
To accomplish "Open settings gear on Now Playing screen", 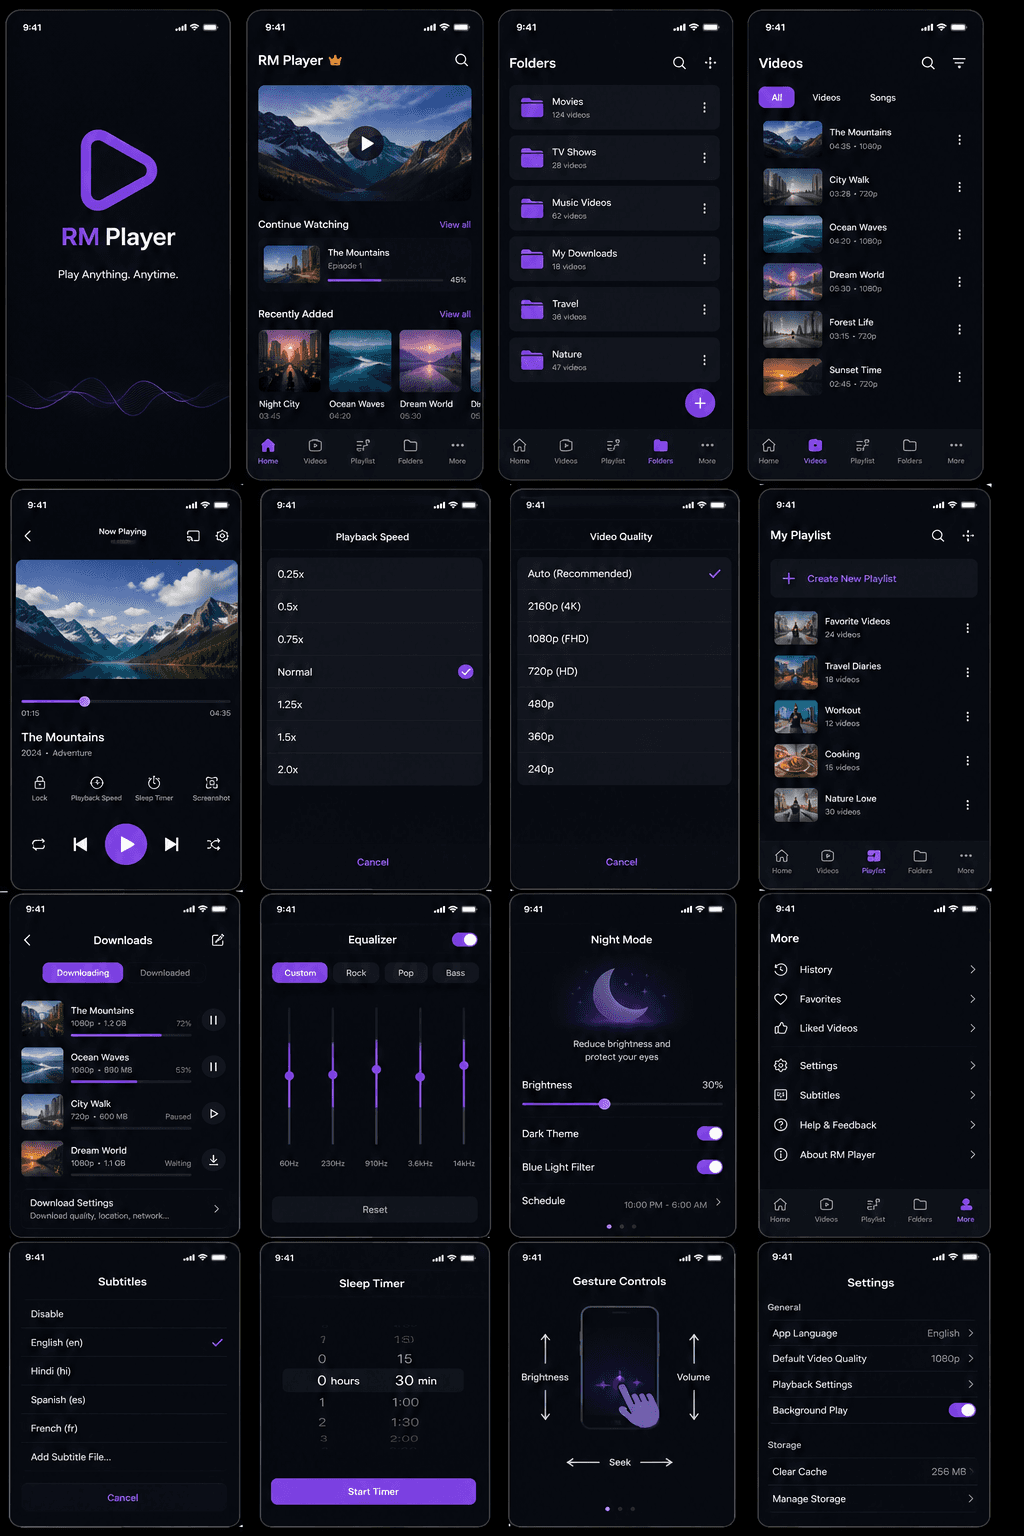I will [x=222, y=536].
